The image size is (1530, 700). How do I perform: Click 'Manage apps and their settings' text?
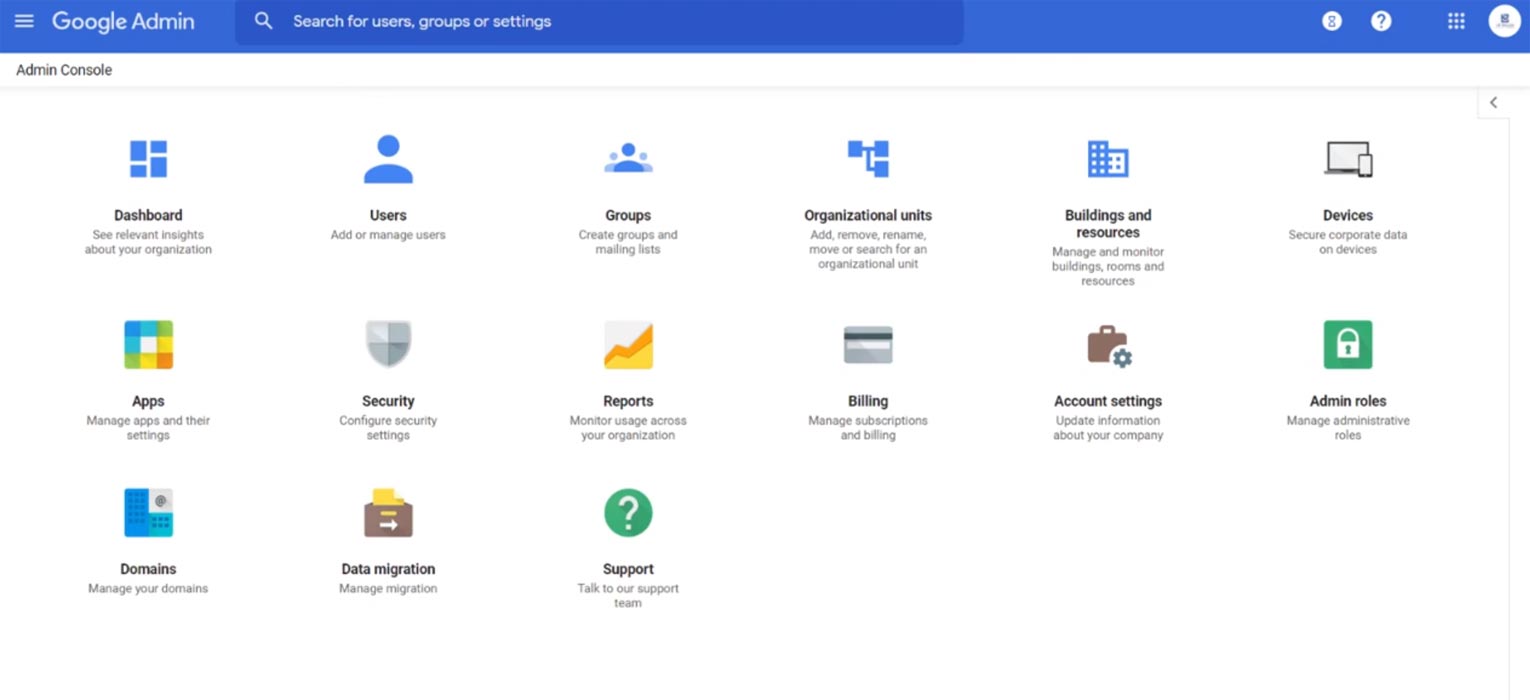tap(148, 428)
